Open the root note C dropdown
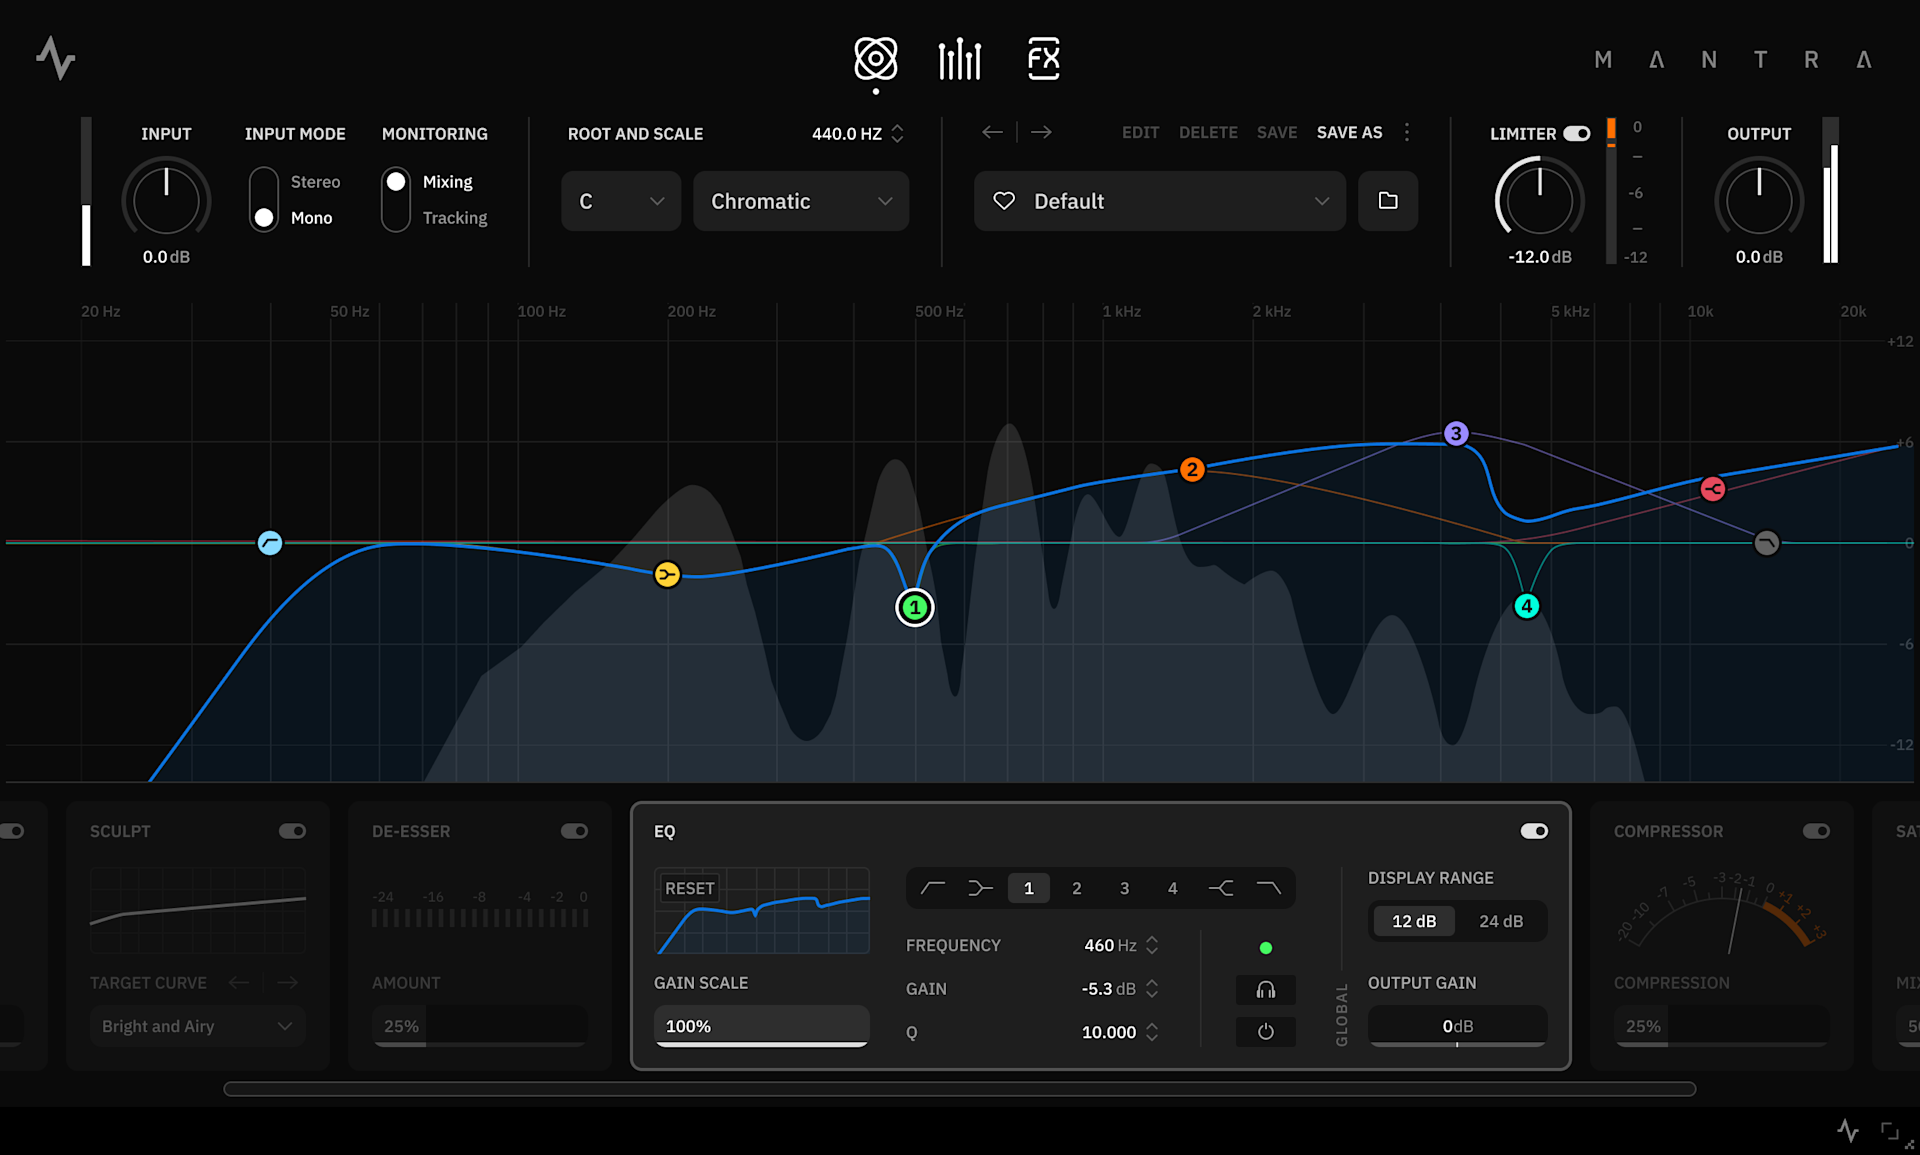This screenshot has height=1155, width=1920. 621,201
